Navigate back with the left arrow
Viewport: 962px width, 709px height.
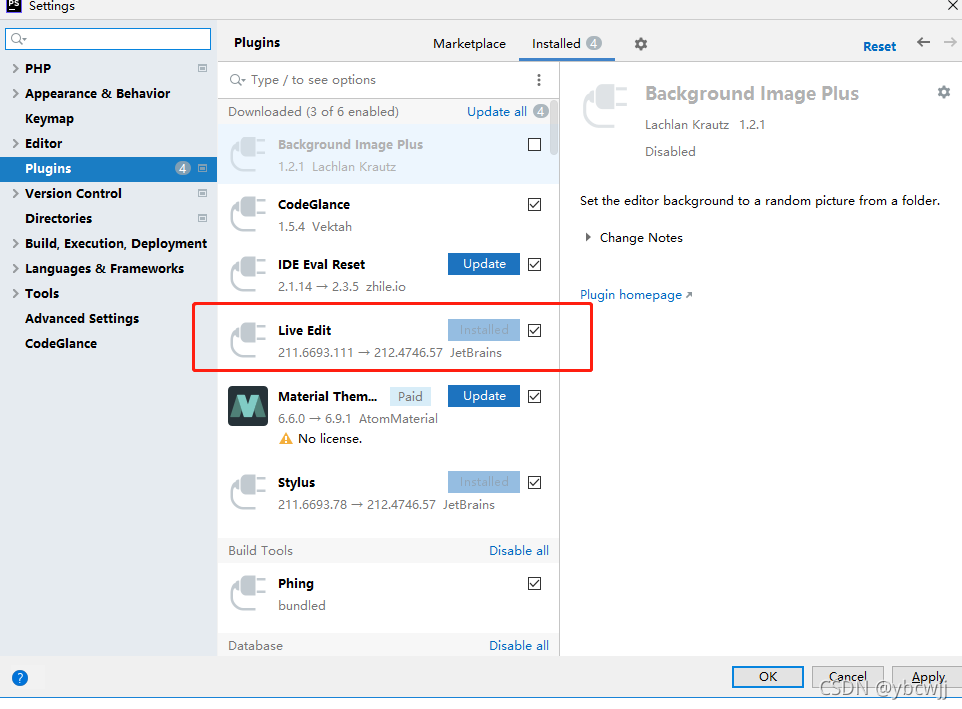tap(923, 42)
